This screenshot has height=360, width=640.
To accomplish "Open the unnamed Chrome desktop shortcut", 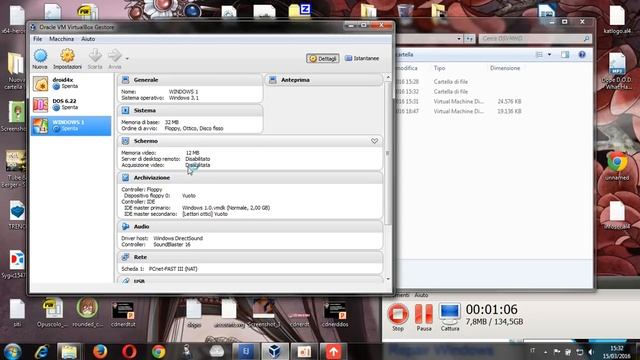I will point(617,166).
